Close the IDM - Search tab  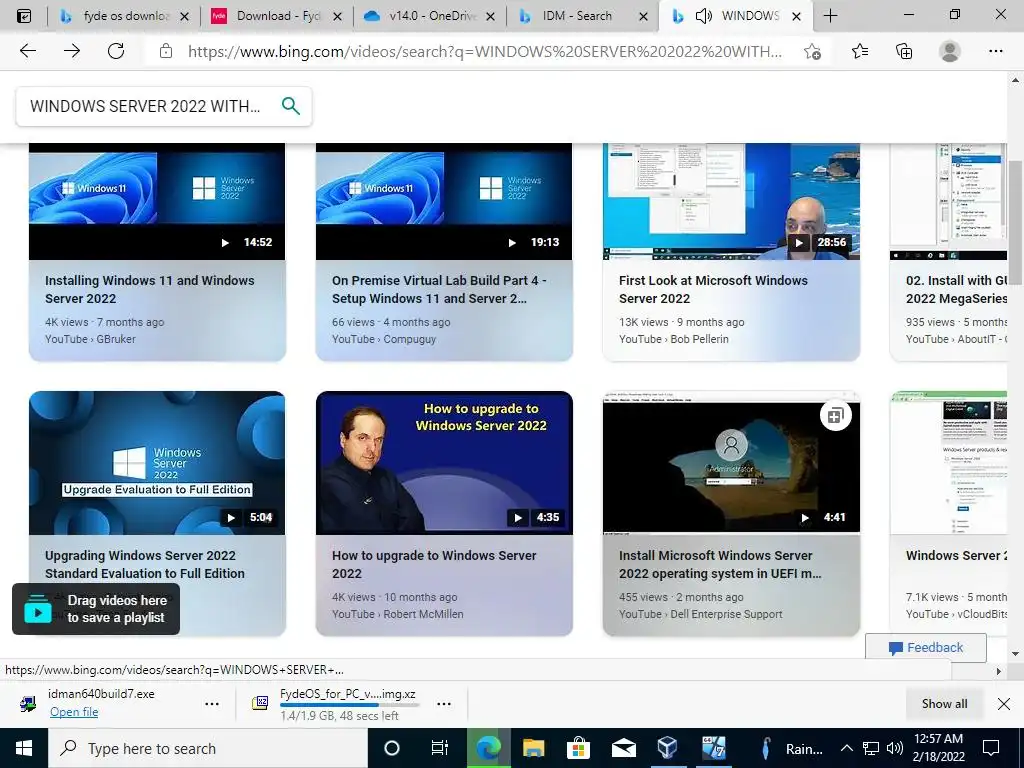pyautogui.click(x=643, y=16)
